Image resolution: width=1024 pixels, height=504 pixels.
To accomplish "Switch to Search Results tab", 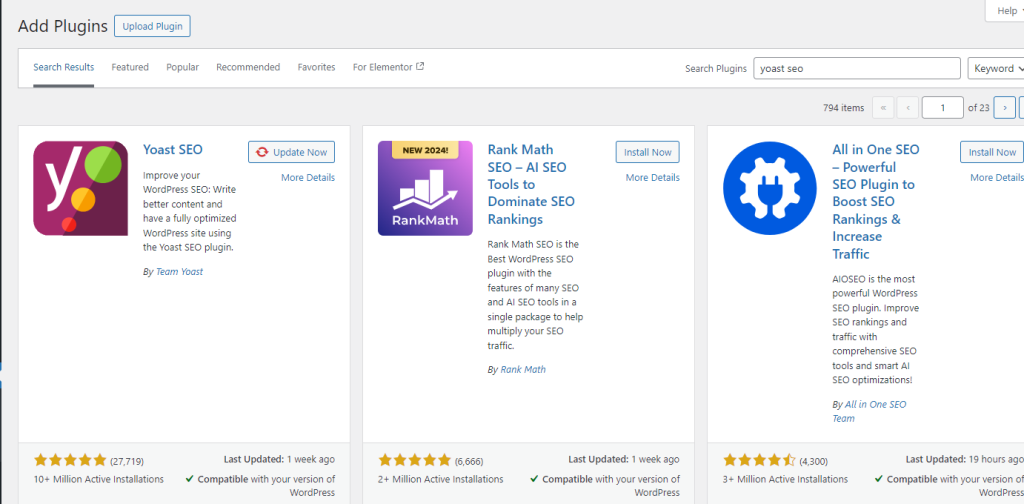I will coord(64,67).
